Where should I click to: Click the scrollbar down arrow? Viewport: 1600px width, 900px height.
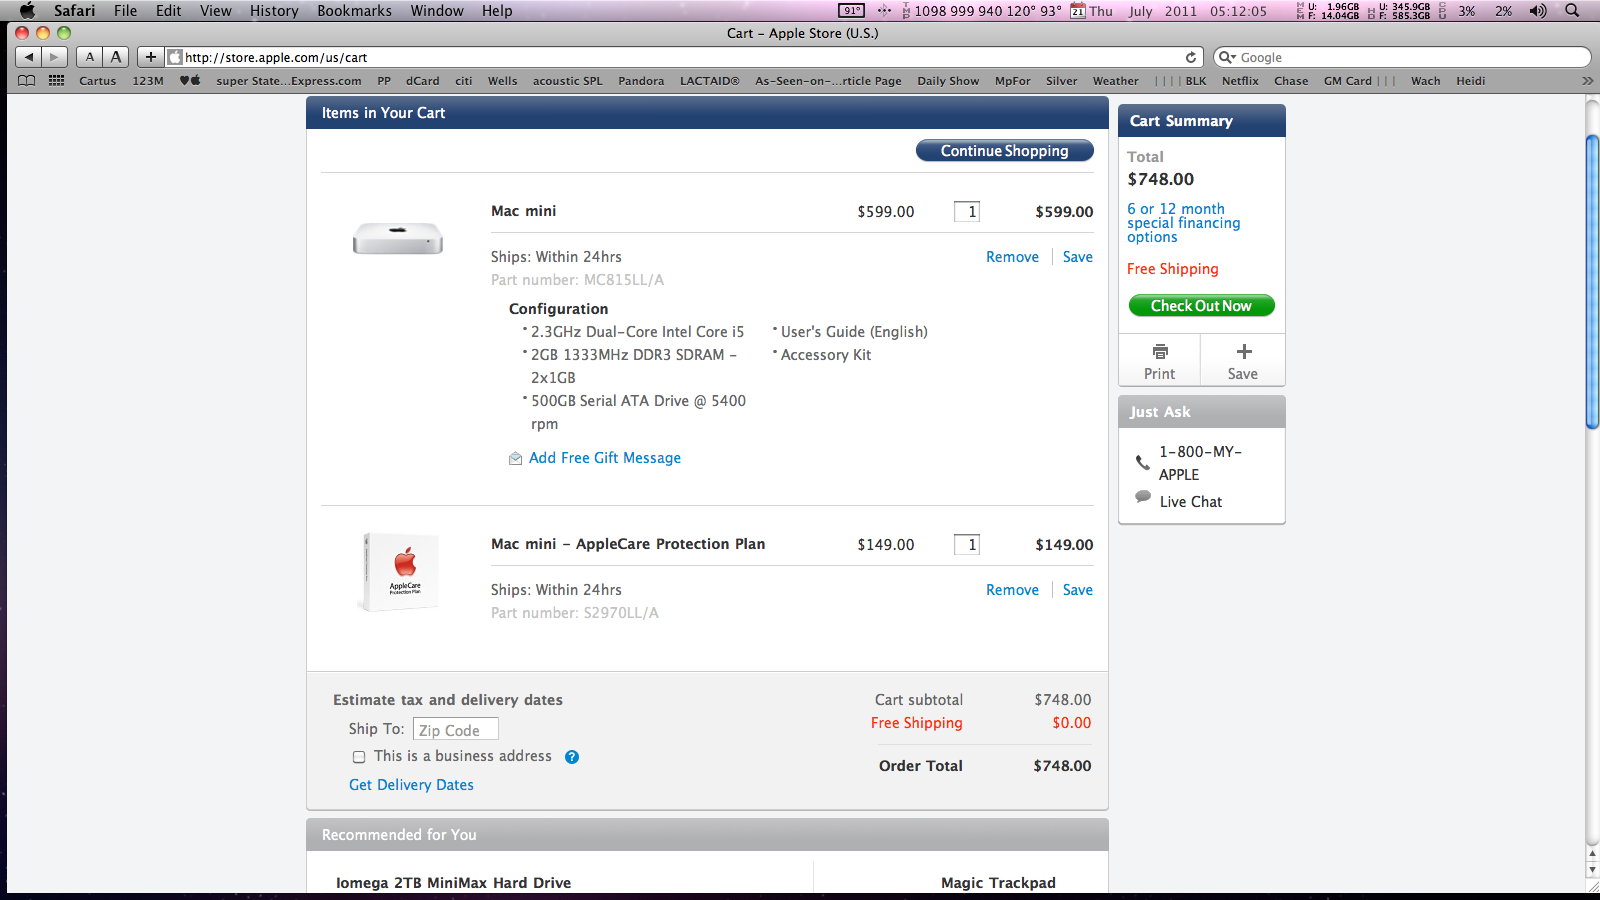pyautogui.click(x=1592, y=870)
